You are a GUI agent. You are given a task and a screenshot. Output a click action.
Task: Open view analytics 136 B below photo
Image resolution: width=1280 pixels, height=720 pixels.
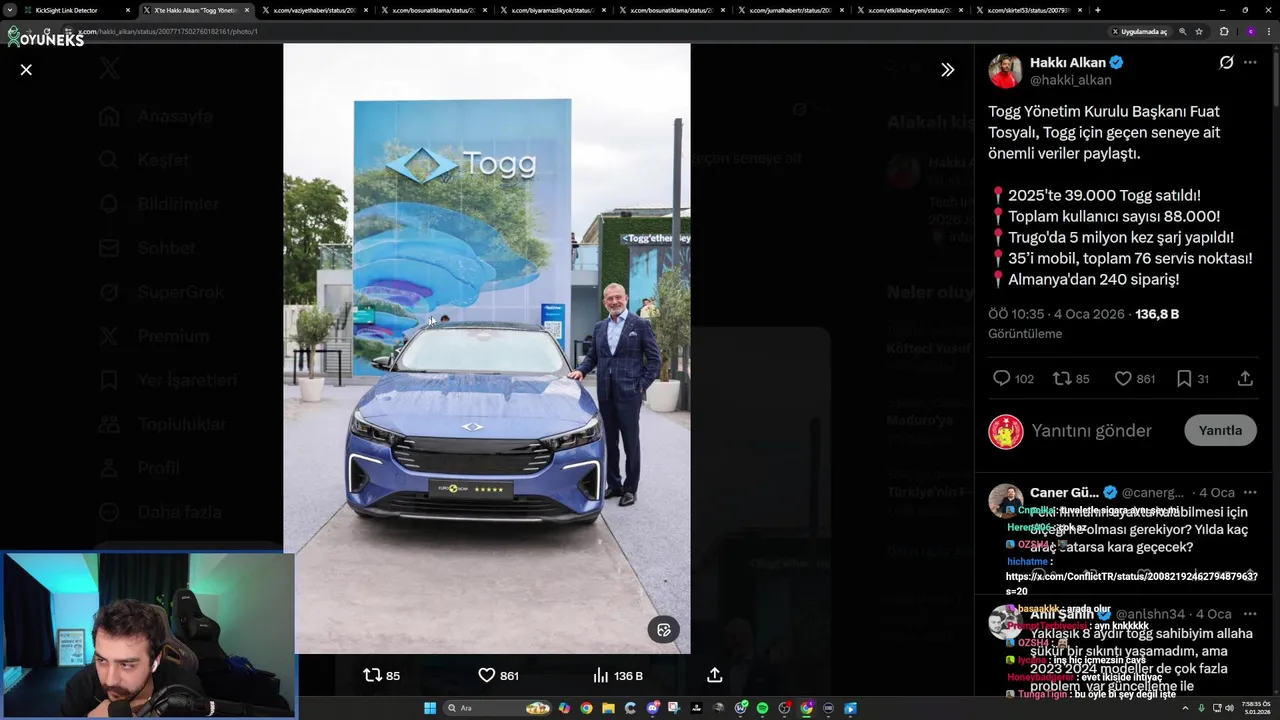point(617,676)
